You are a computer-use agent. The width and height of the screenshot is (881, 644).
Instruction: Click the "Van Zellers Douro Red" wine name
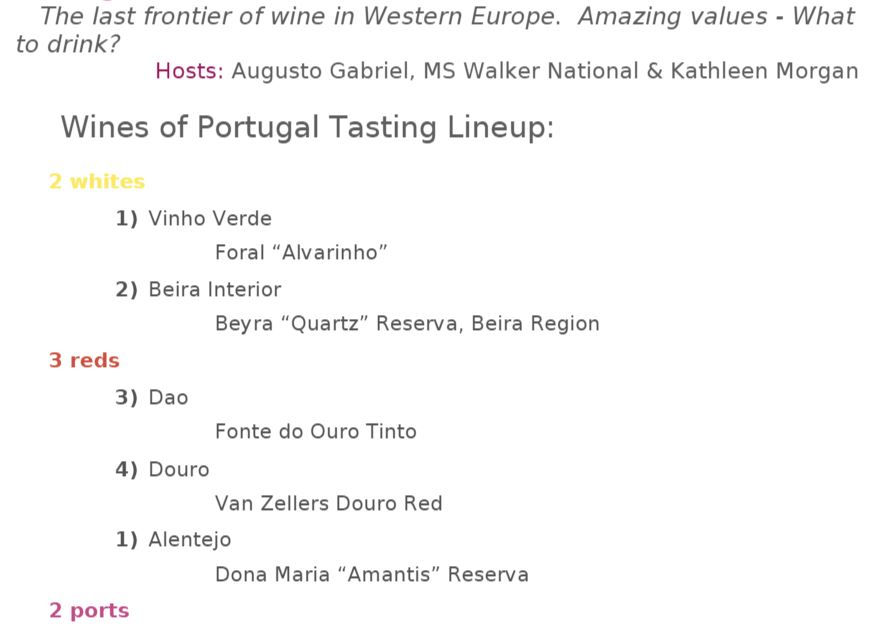point(328,504)
